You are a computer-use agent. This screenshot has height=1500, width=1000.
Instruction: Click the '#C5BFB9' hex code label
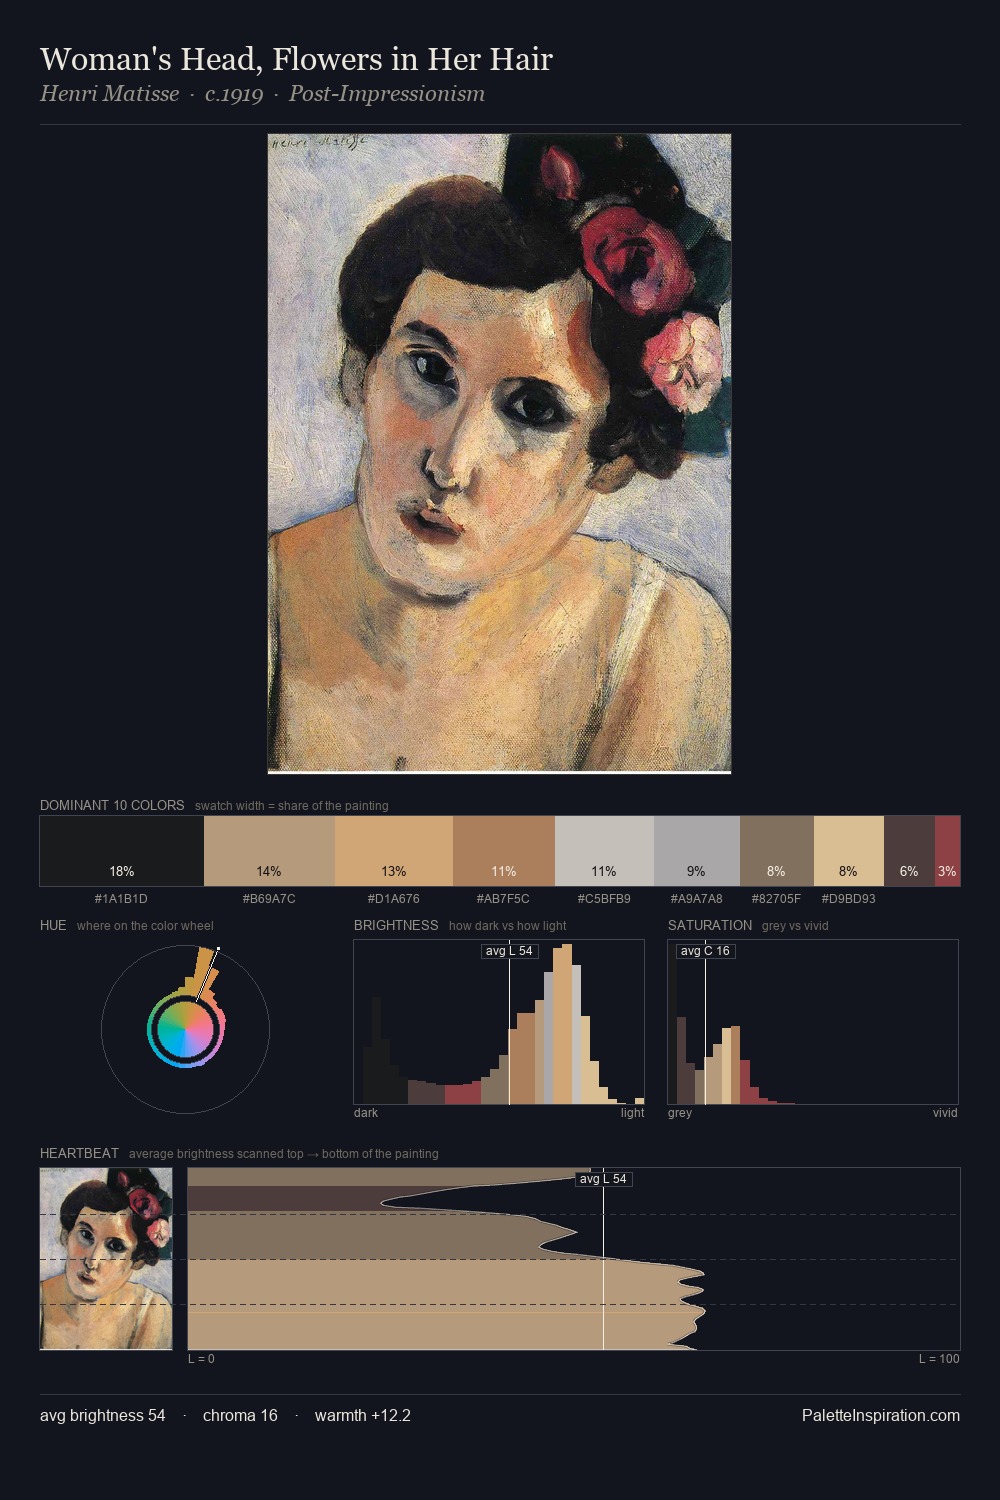[604, 899]
